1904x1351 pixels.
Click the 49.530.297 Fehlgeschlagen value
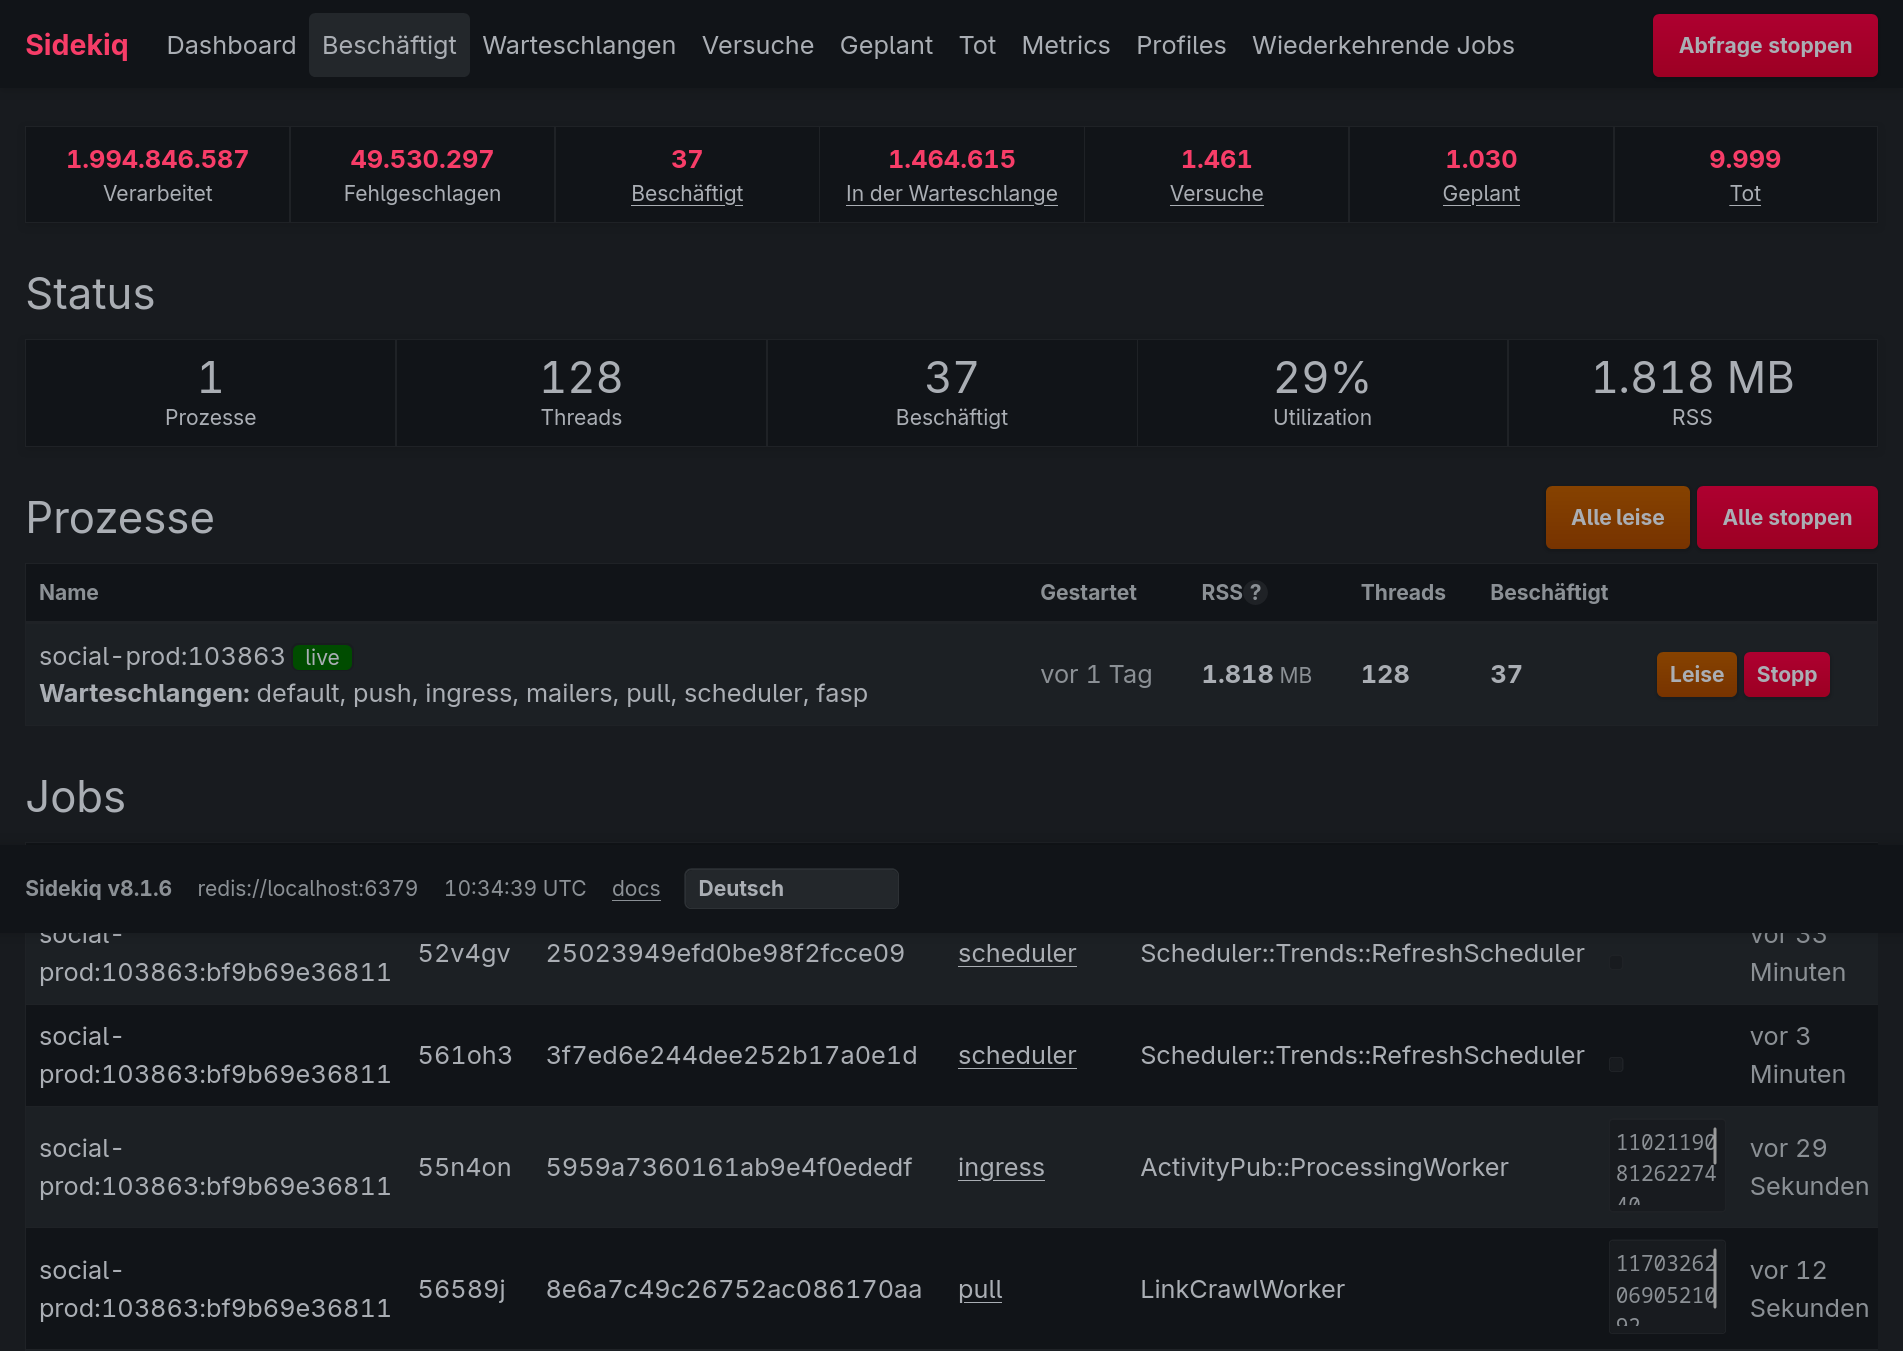tap(422, 159)
